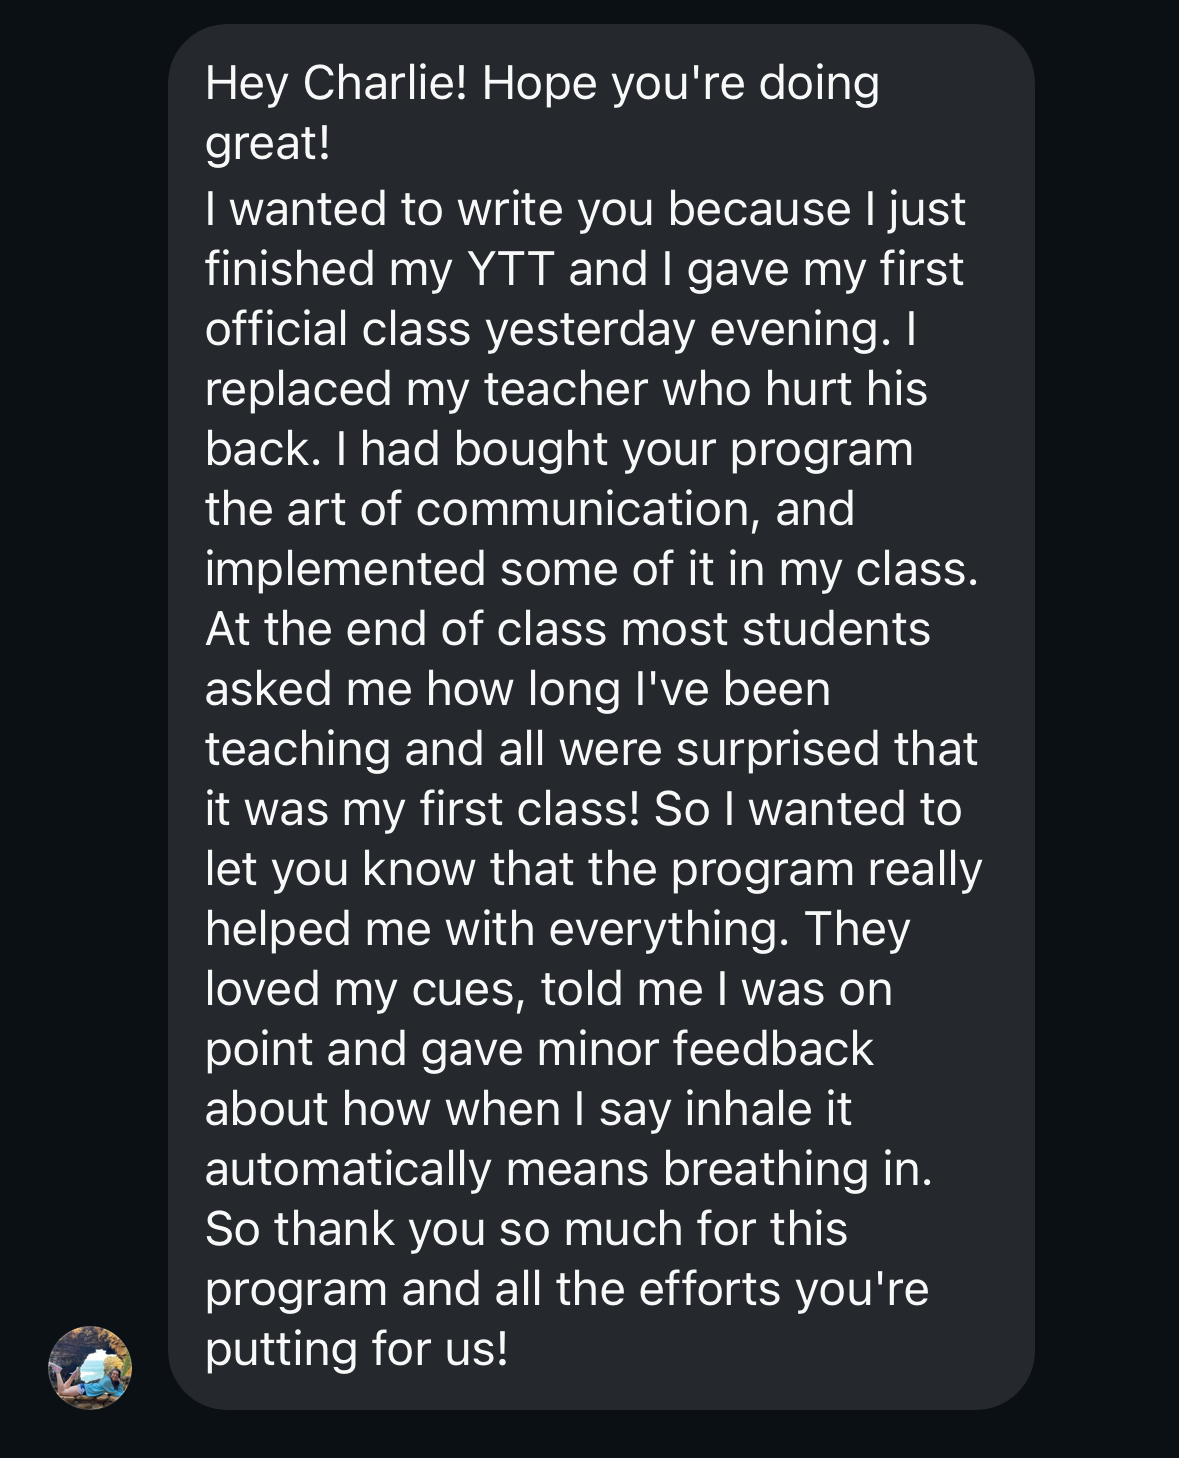1179x1458 pixels.
Task: Open the sender's profile picture avatar
Action: 90,1367
